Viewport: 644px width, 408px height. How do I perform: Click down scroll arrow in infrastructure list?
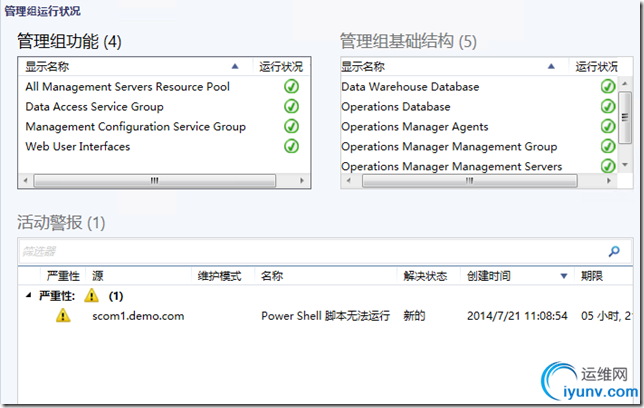pyautogui.click(x=625, y=165)
